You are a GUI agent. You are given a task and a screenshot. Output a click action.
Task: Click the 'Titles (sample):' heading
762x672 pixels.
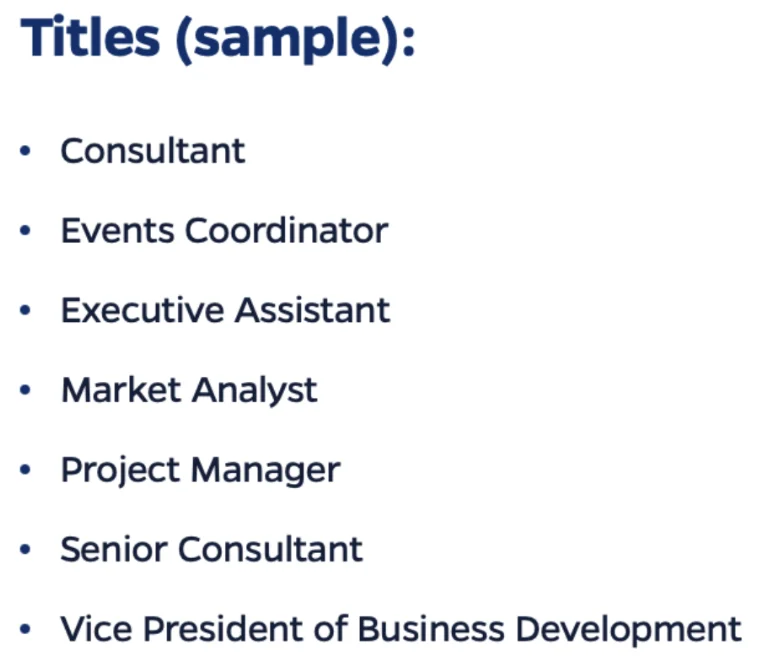(217, 38)
